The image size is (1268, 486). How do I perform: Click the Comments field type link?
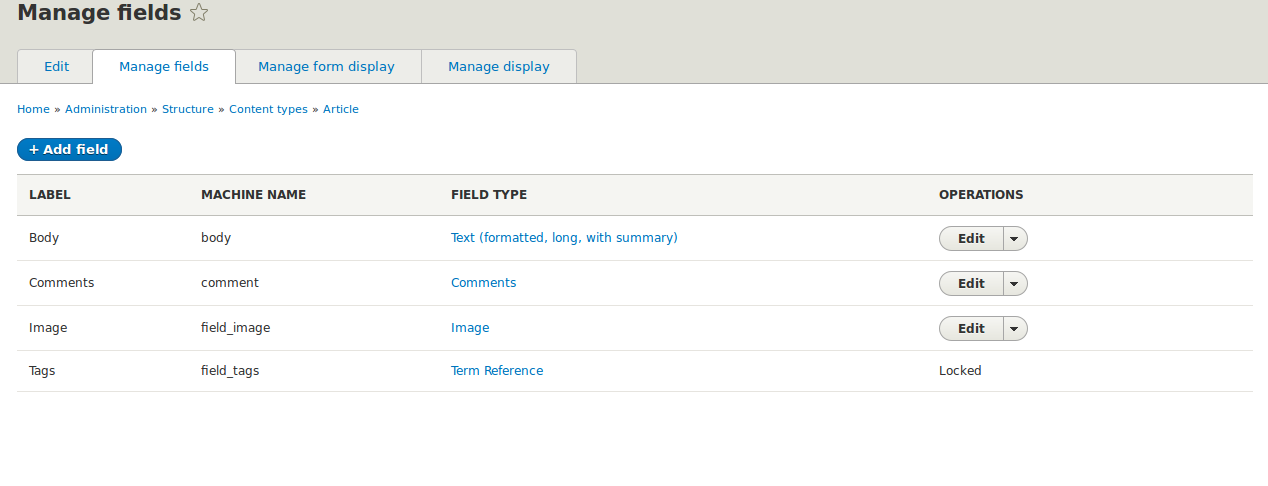[x=484, y=283]
